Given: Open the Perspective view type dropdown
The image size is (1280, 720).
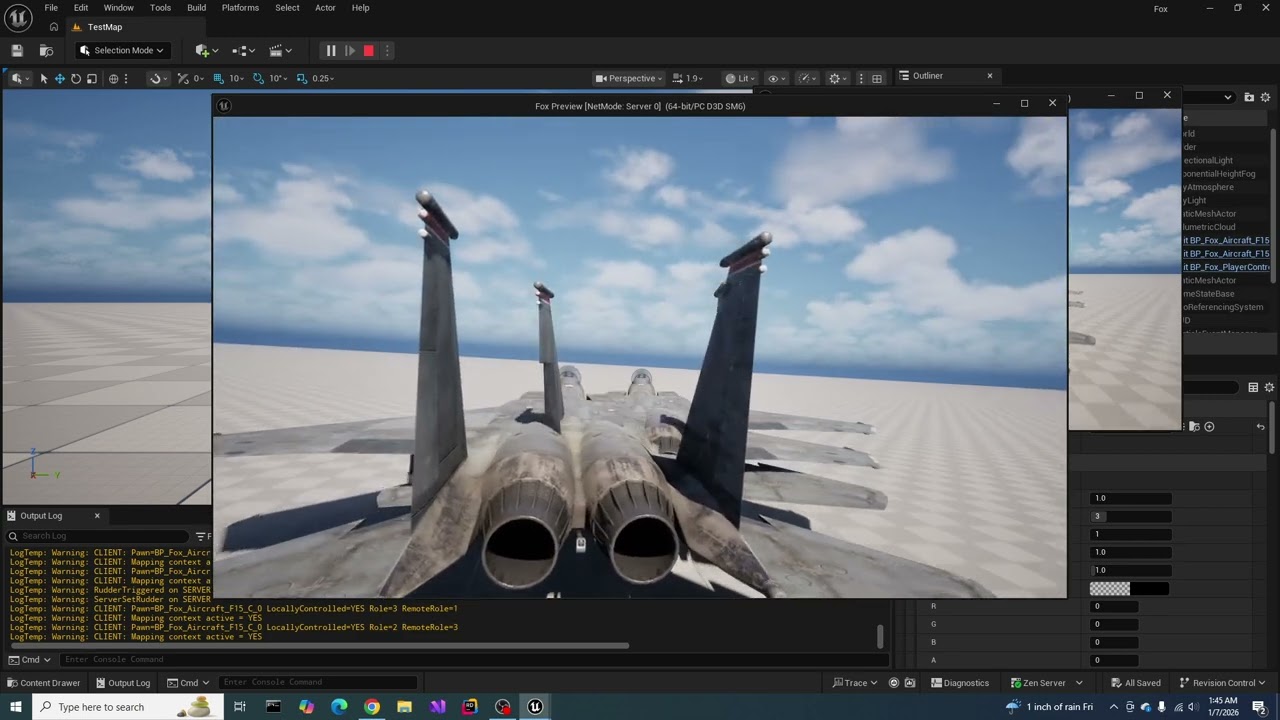Looking at the screenshot, I should 629,78.
